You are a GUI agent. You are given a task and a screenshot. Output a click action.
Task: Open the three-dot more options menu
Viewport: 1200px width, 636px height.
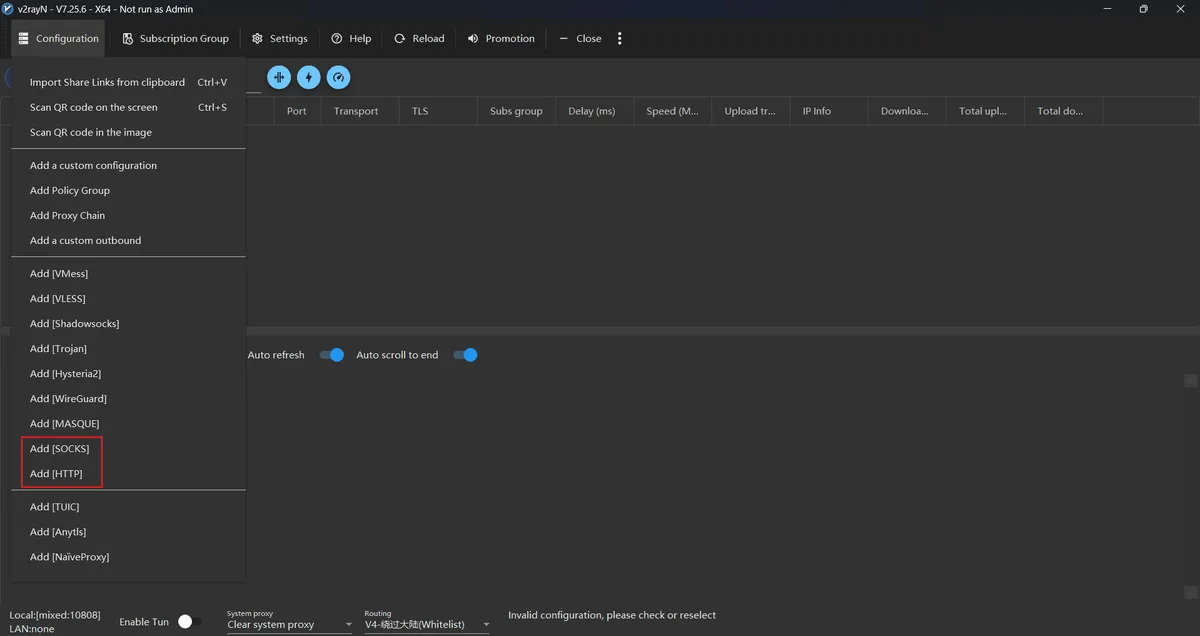[x=620, y=38]
